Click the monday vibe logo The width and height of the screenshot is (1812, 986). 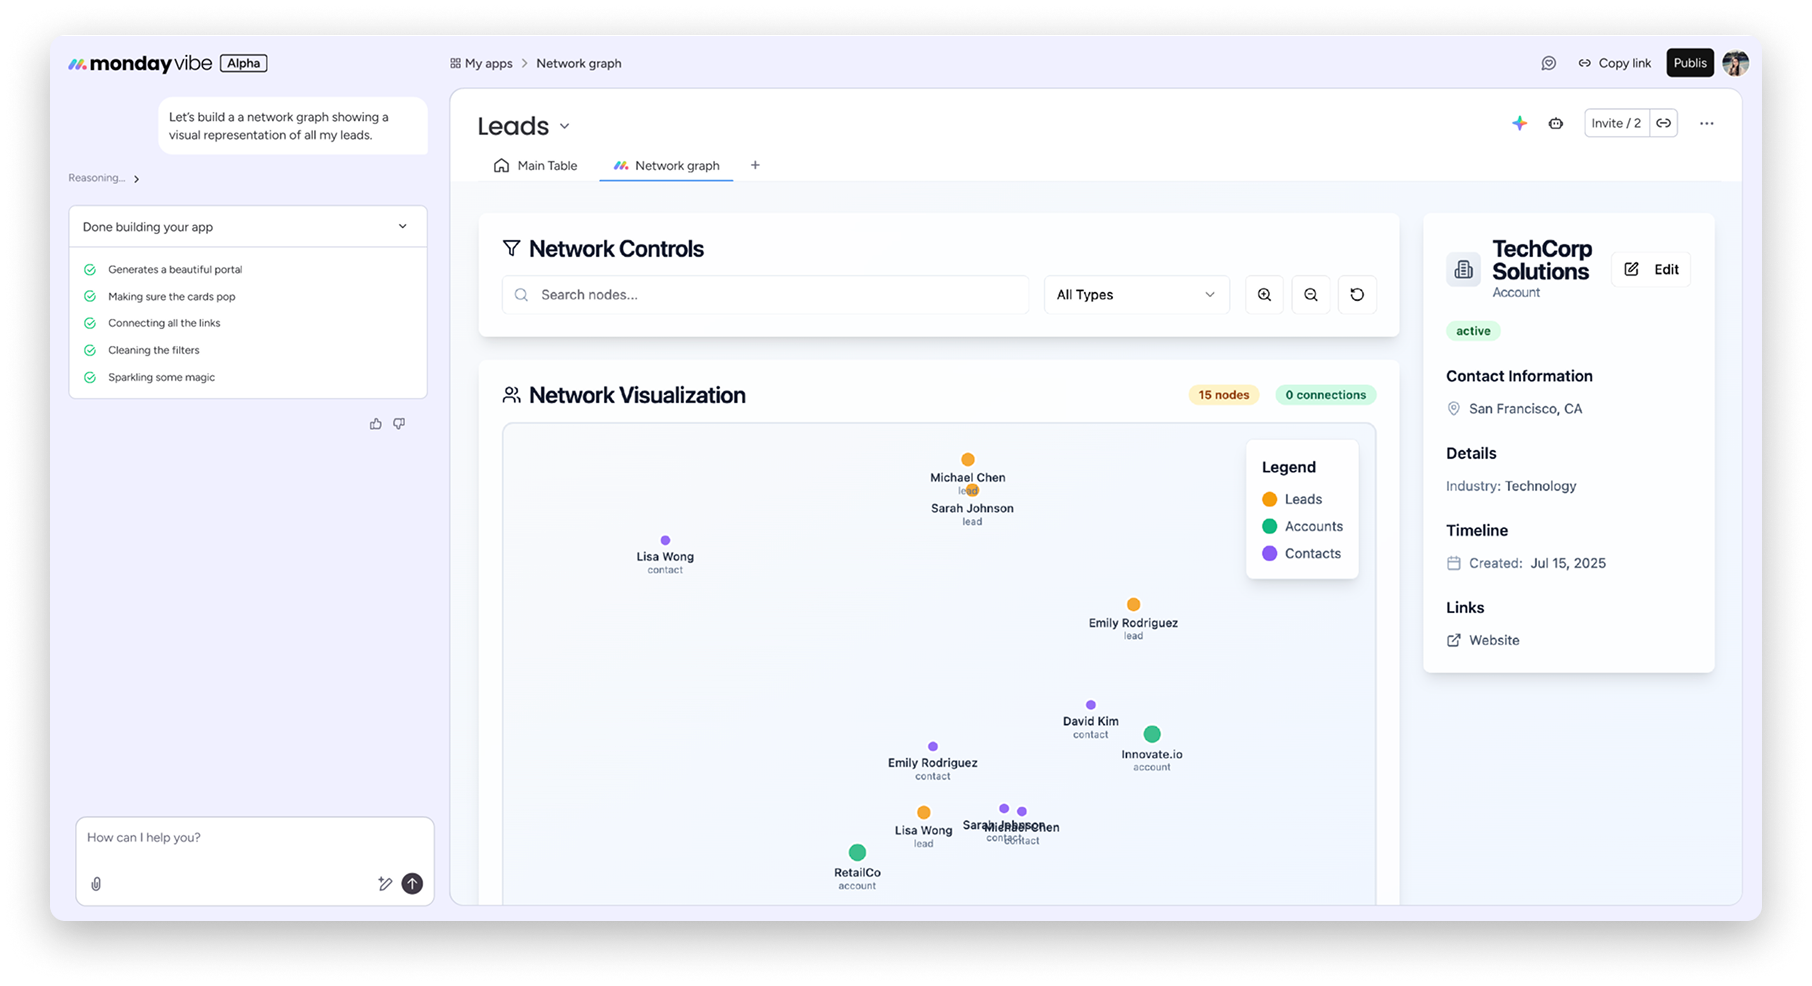coord(140,63)
